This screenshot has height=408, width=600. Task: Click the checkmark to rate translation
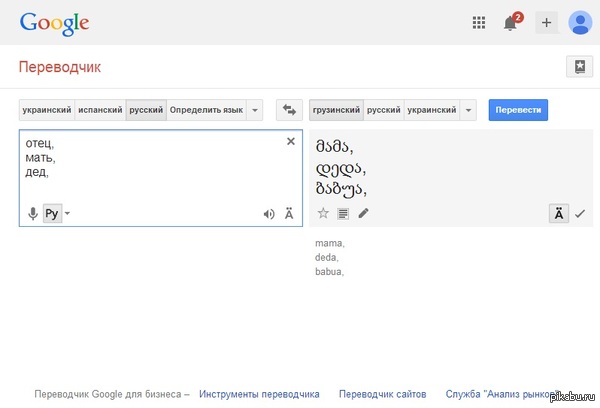[579, 213]
